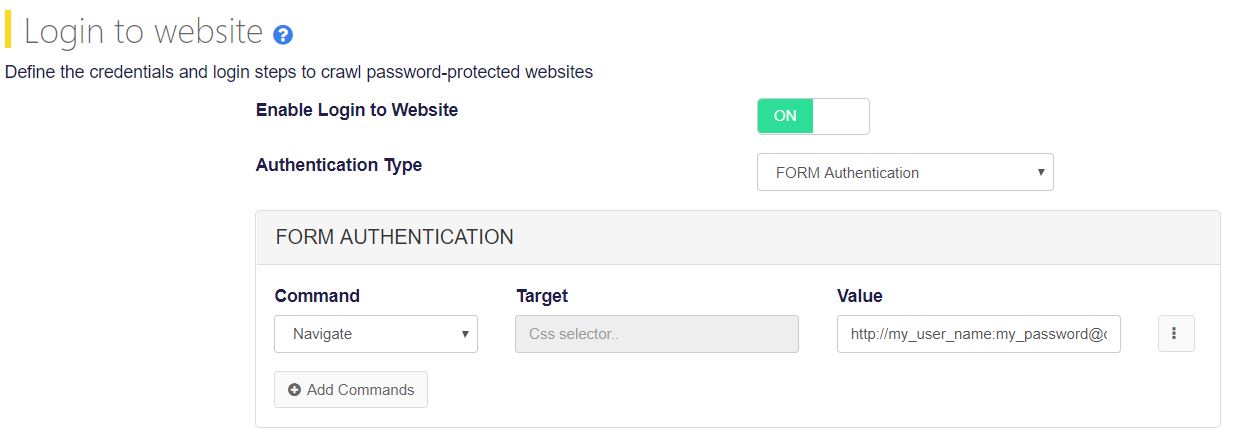1248x439 pixels.
Task: Click the white handle of the login switch
Action: [x=841, y=116]
